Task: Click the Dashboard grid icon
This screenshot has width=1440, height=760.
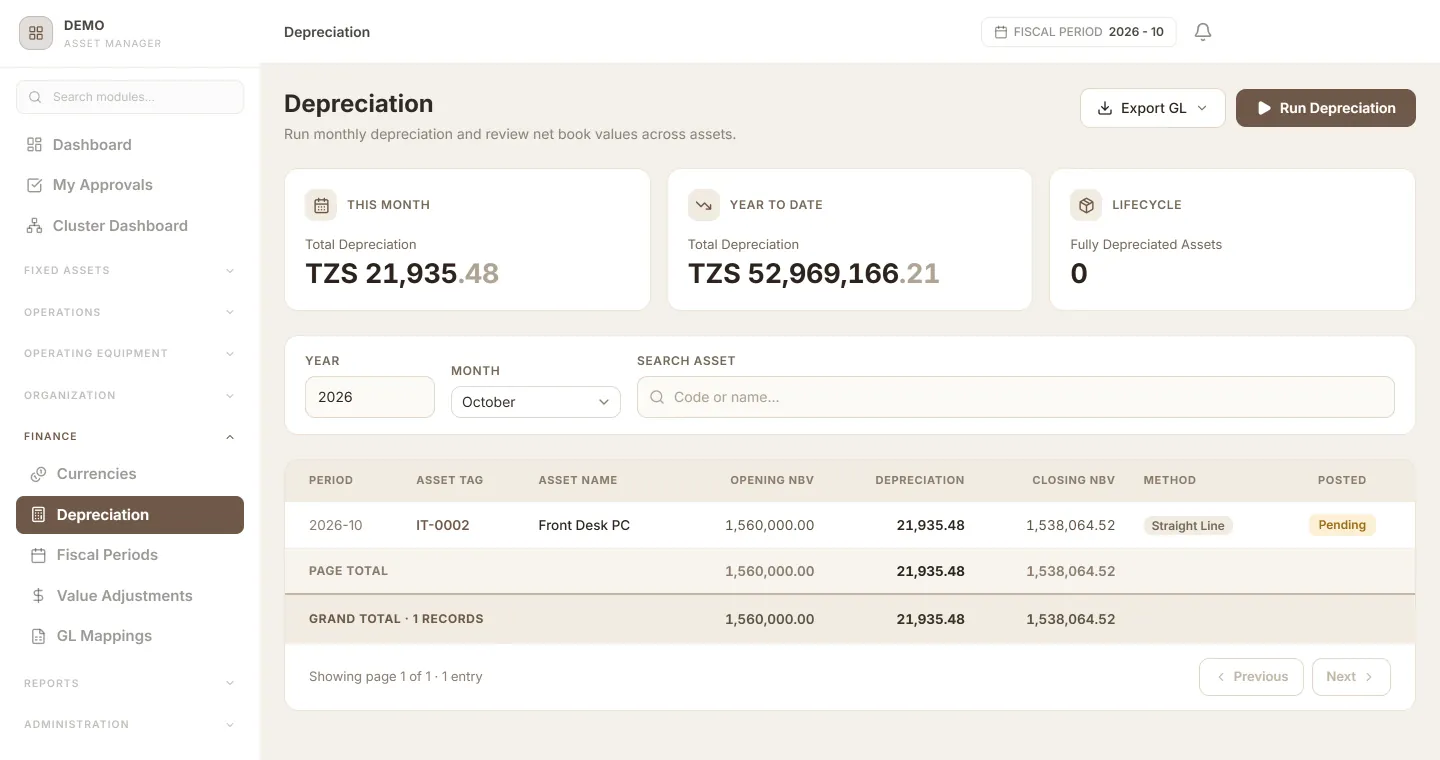Action: pyautogui.click(x=35, y=145)
